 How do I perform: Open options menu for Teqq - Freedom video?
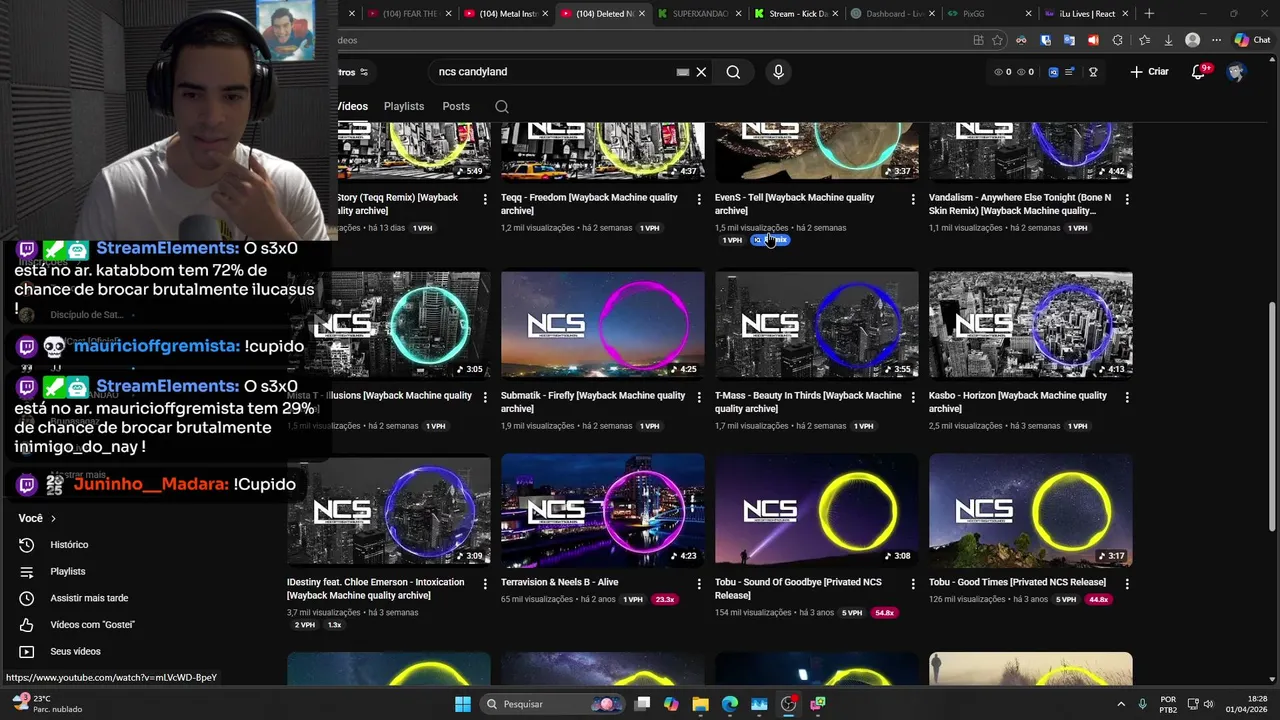(699, 199)
